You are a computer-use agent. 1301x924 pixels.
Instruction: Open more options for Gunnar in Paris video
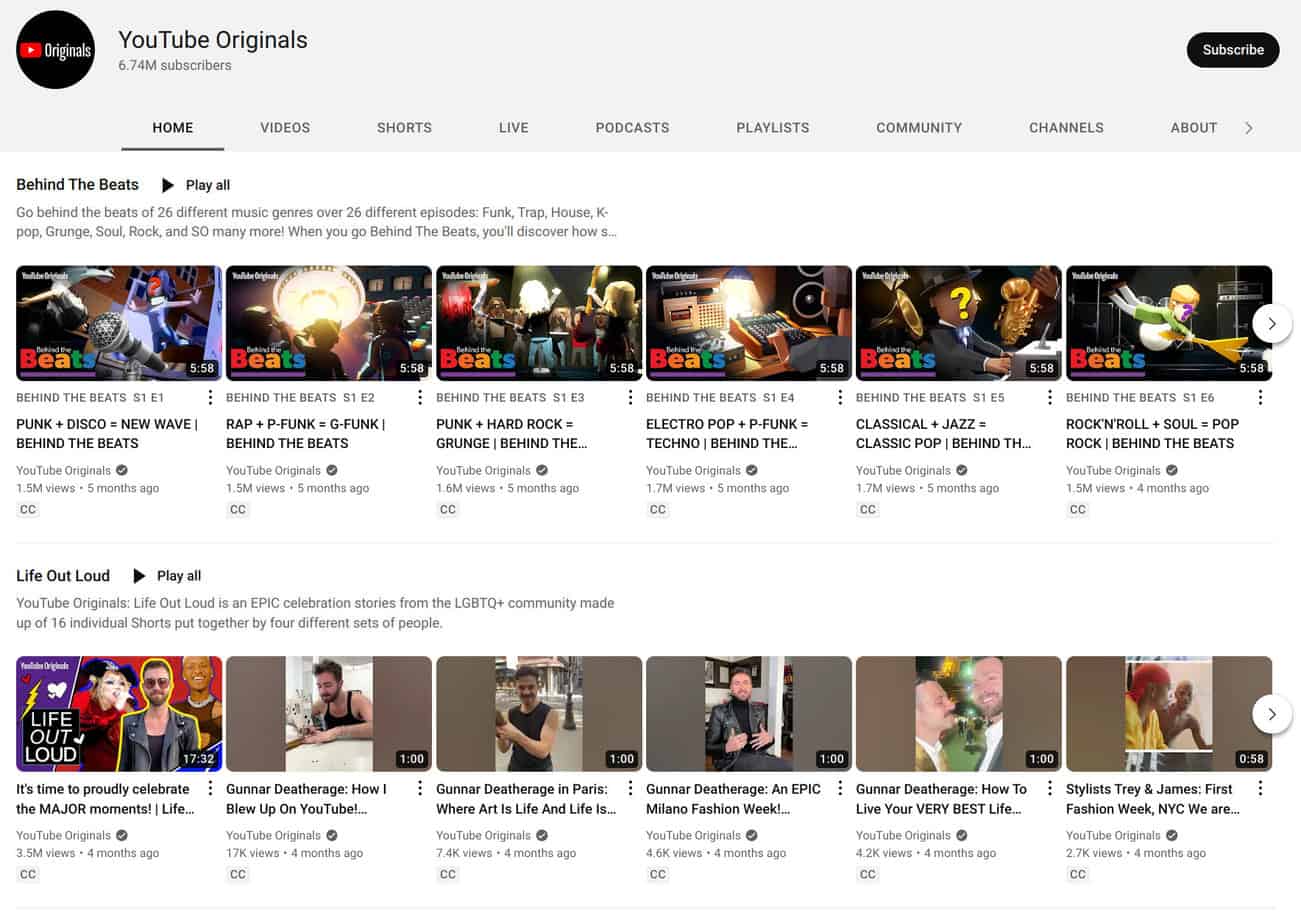[630, 789]
